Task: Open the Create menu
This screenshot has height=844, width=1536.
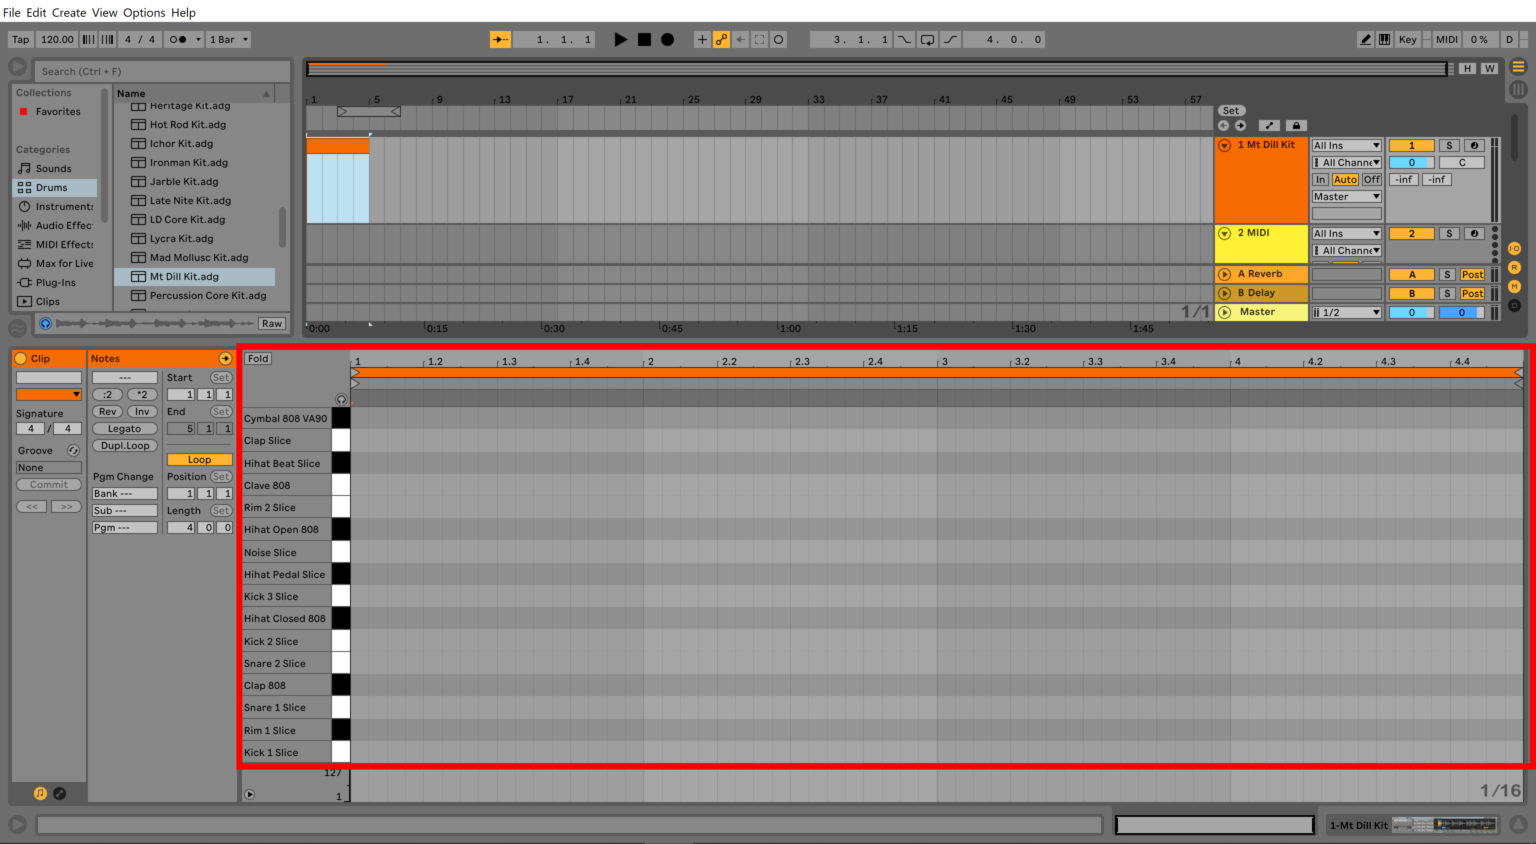Action: tap(68, 12)
